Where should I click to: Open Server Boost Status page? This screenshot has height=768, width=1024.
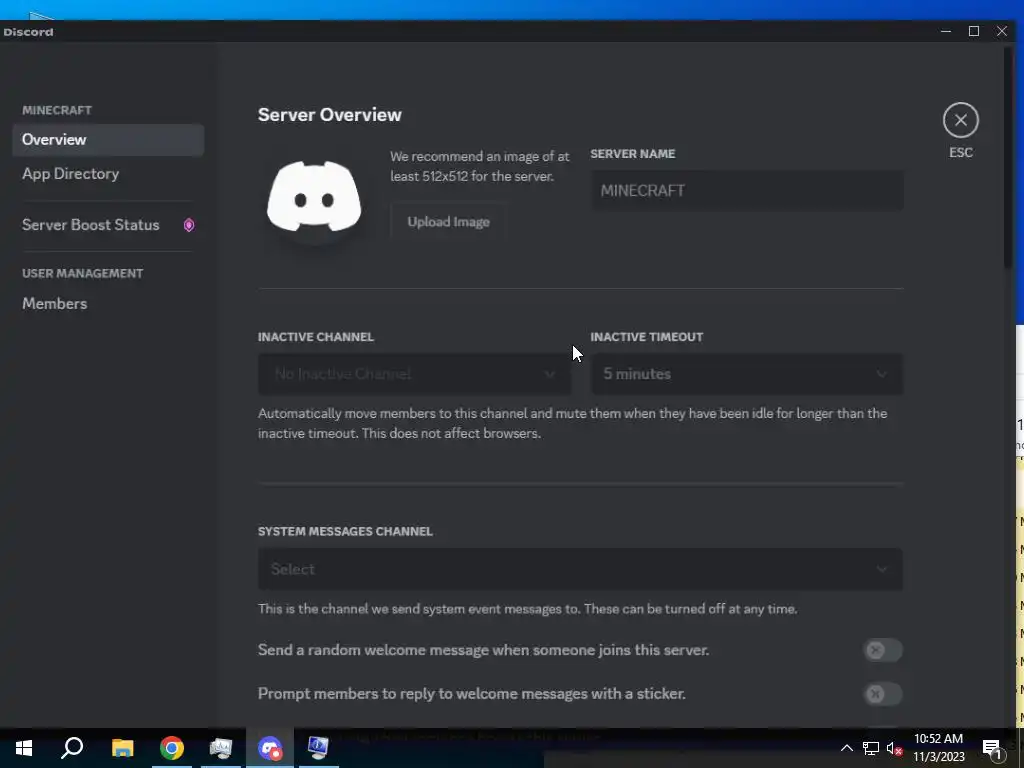pos(108,225)
